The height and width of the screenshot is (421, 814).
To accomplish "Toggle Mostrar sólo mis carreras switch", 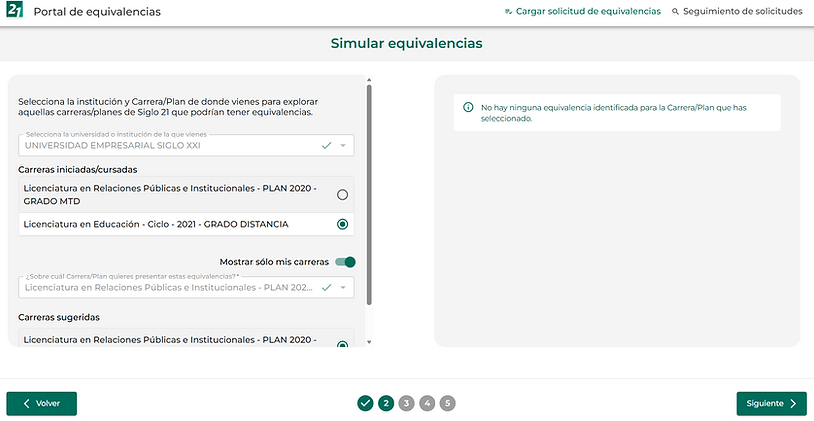I will click(x=345, y=262).
